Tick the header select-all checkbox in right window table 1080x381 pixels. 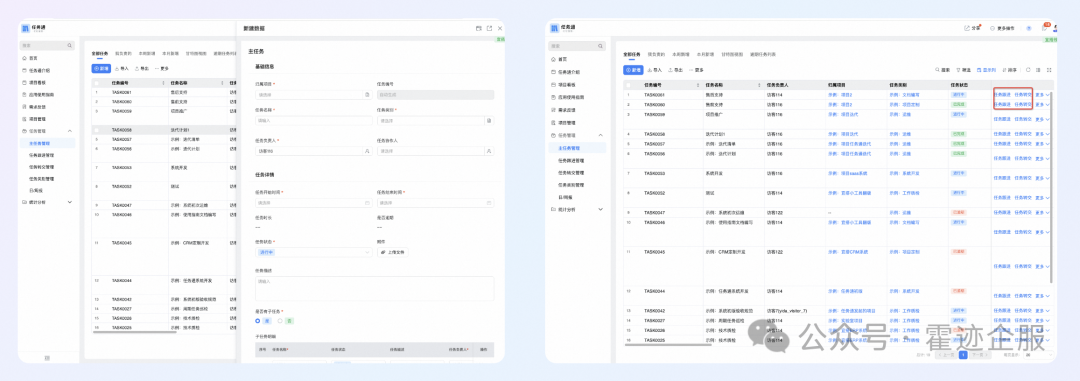628,84
